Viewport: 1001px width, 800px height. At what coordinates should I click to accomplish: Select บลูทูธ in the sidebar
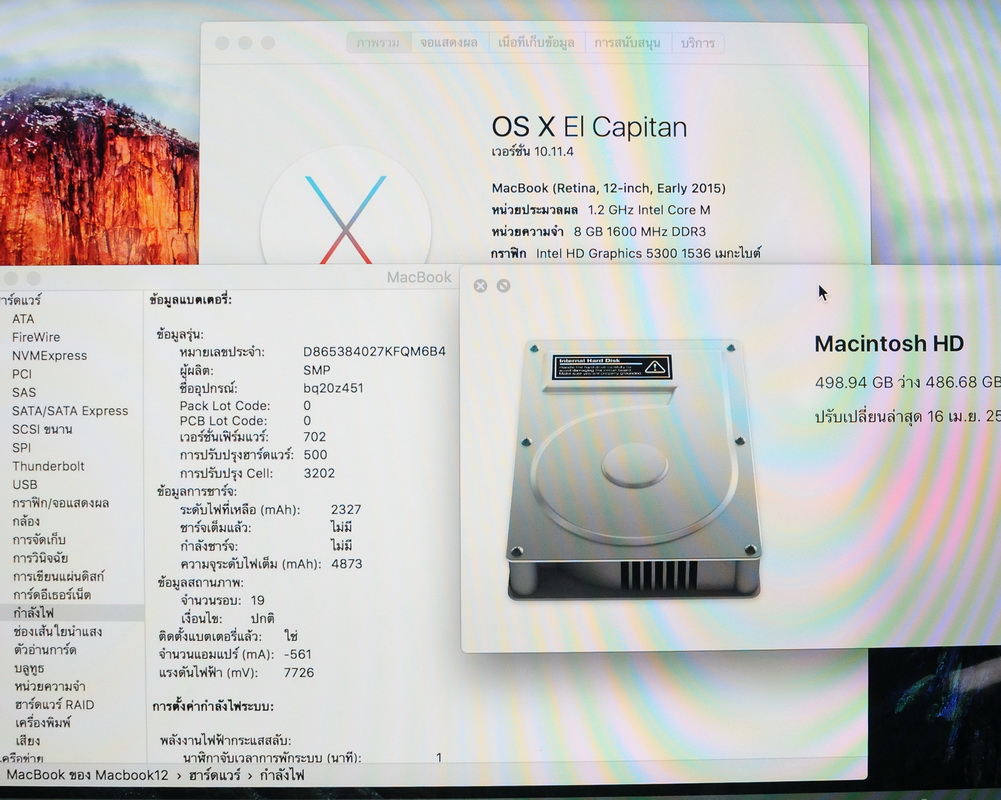coord(29,668)
